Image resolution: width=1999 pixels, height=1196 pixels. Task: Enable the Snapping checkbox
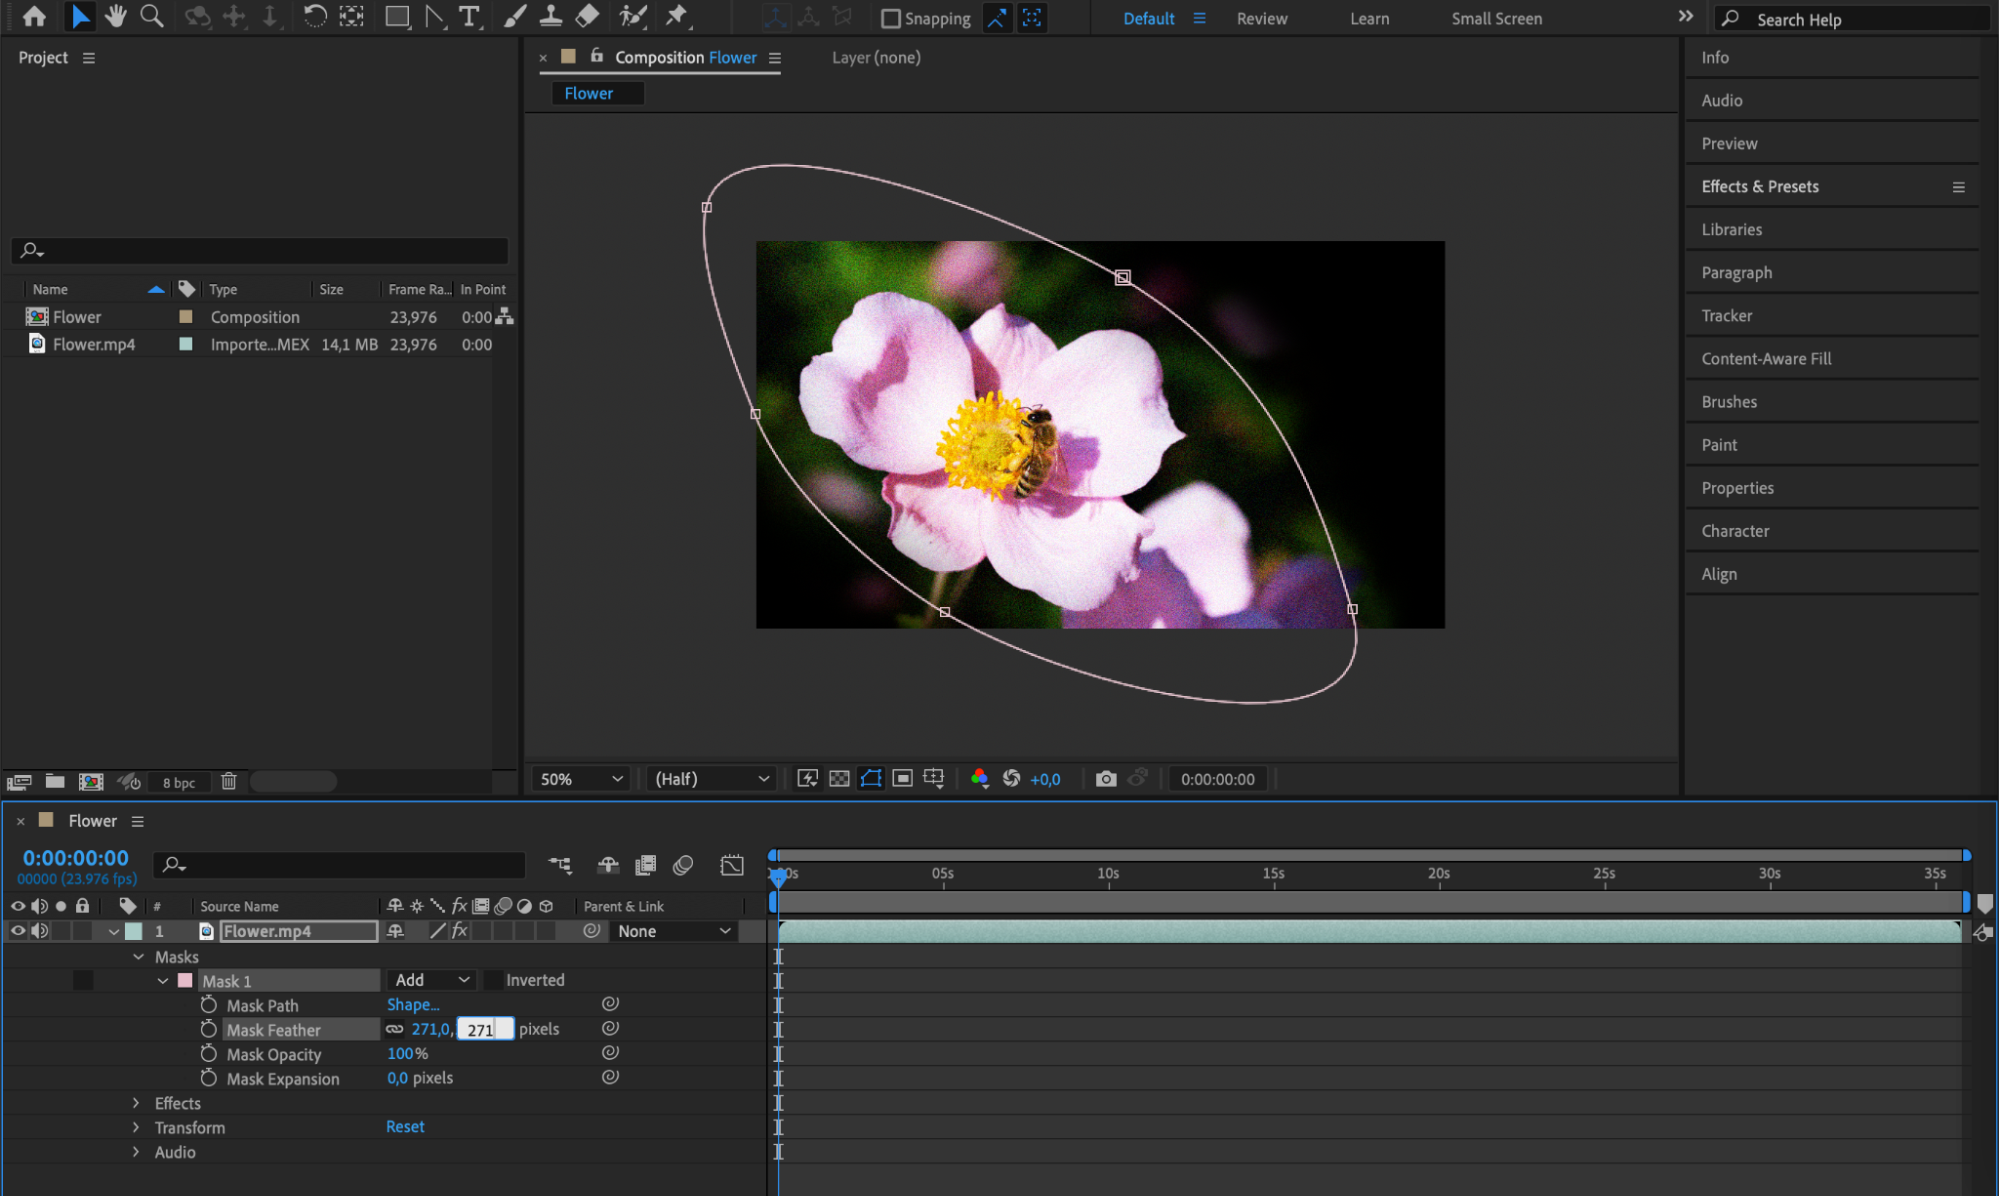890,18
